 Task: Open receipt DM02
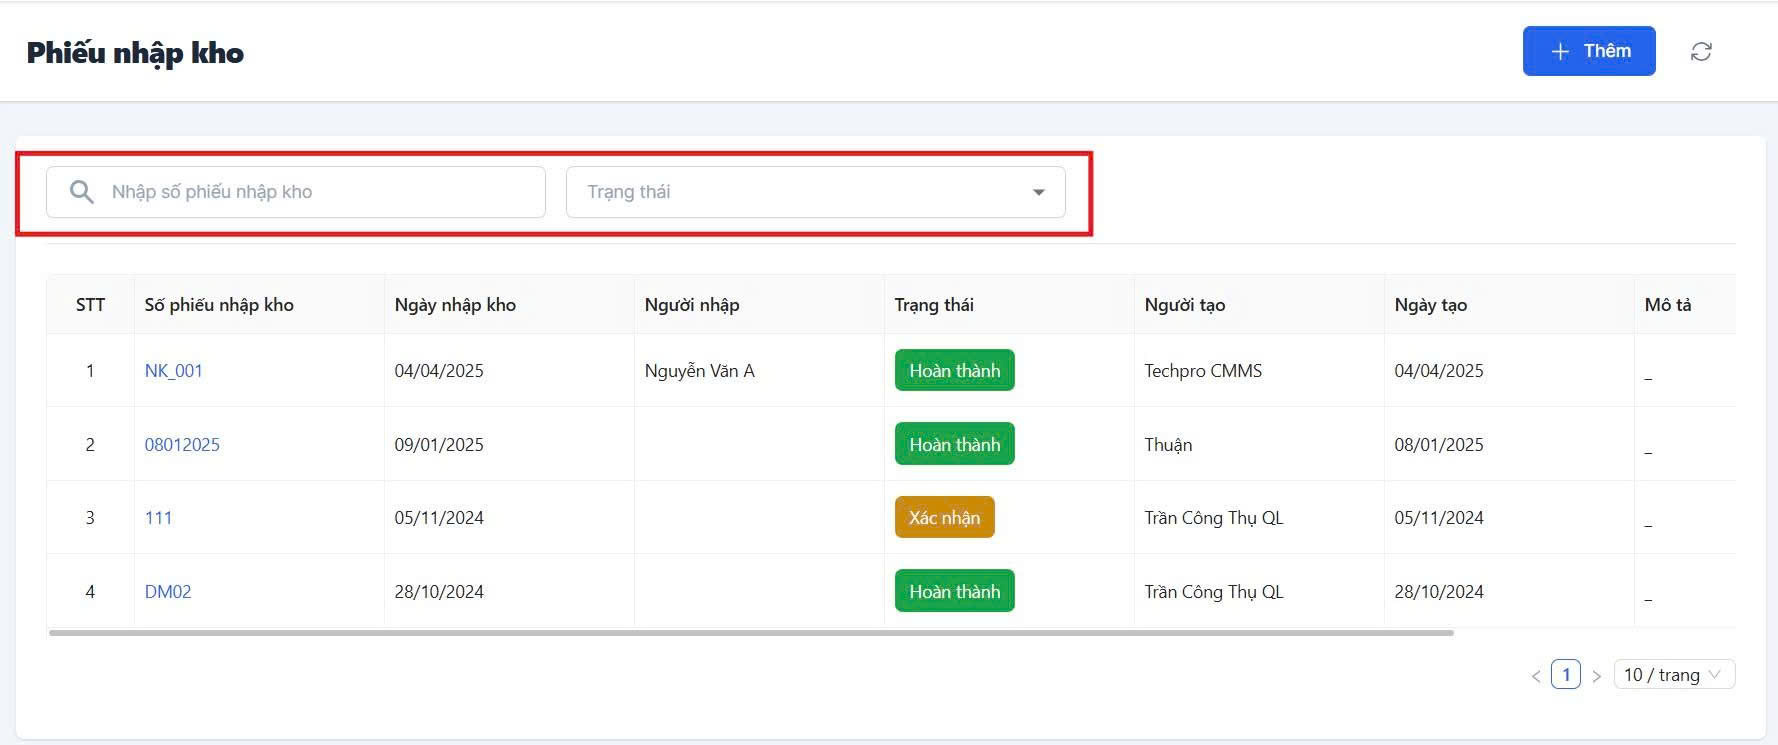pos(168,592)
